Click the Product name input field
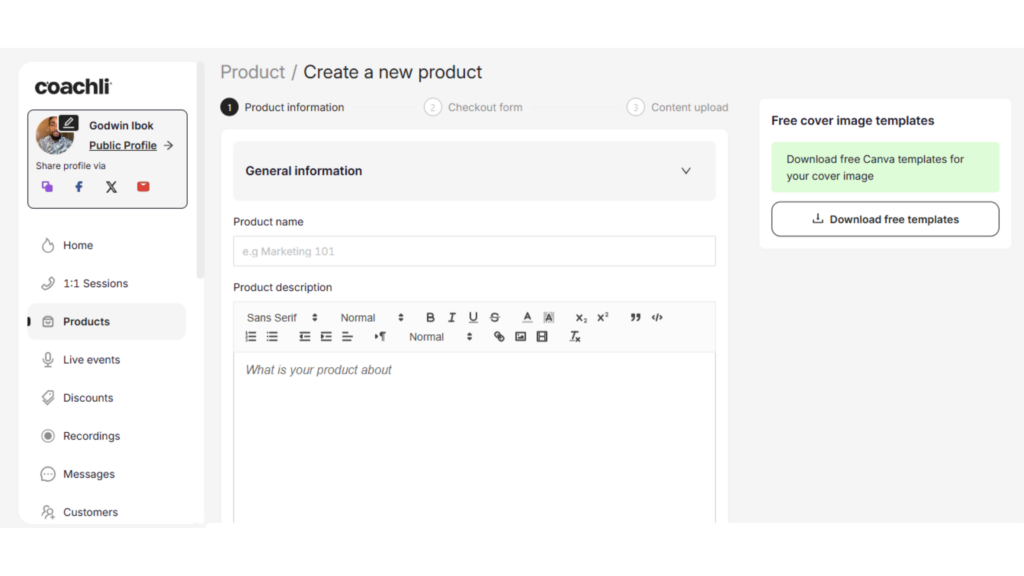The width and height of the screenshot is (1024, 576). [x=474, y=251]
